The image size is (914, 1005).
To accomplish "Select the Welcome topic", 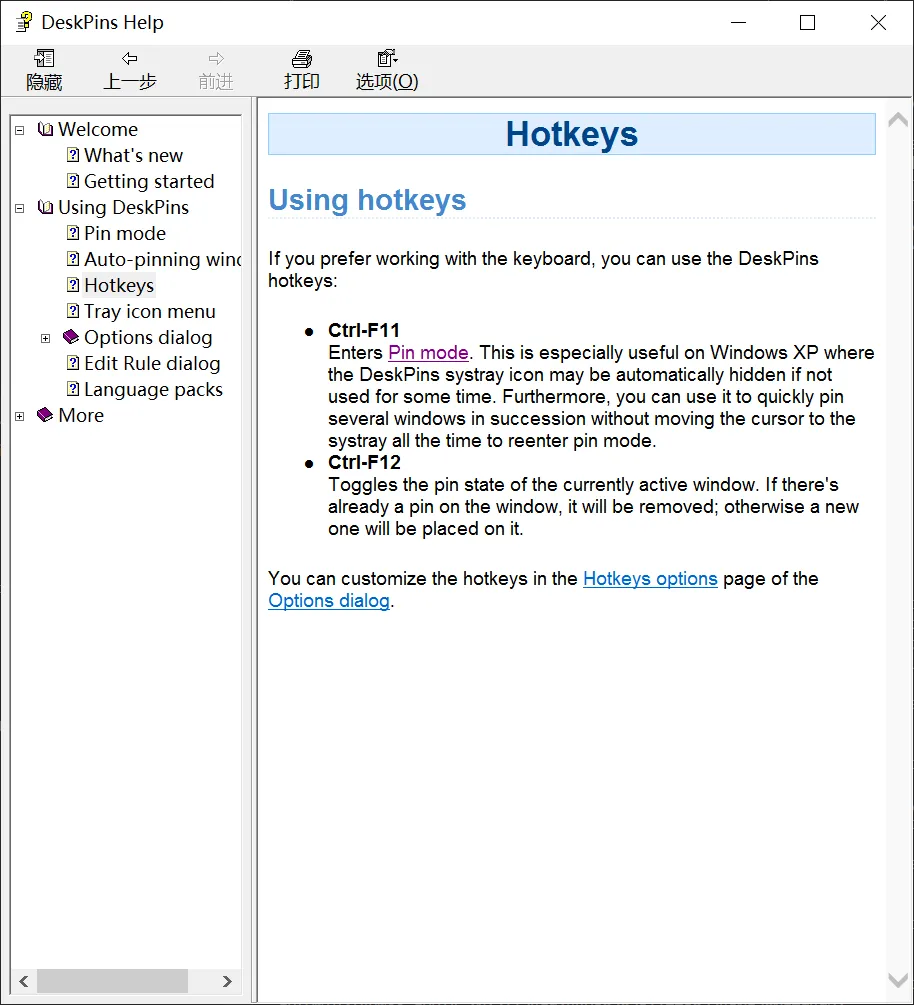I will pos(98,129).
